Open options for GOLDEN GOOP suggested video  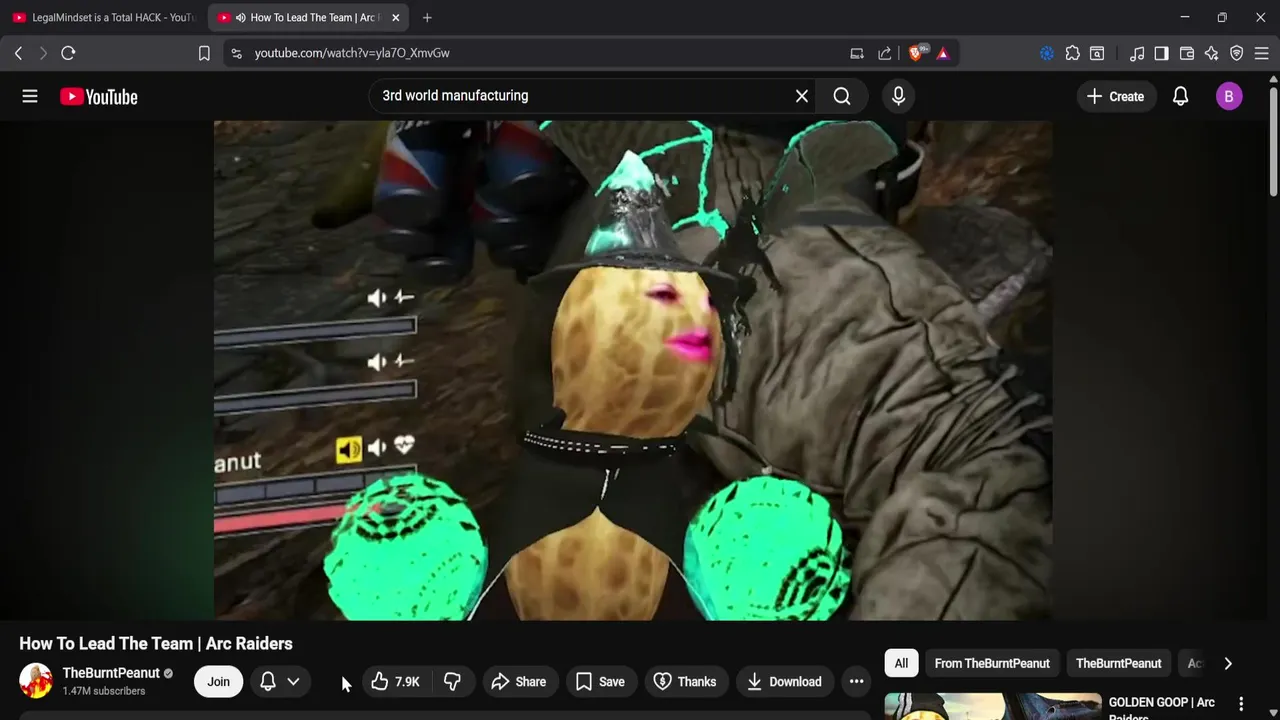click(x=1241, y=704)
